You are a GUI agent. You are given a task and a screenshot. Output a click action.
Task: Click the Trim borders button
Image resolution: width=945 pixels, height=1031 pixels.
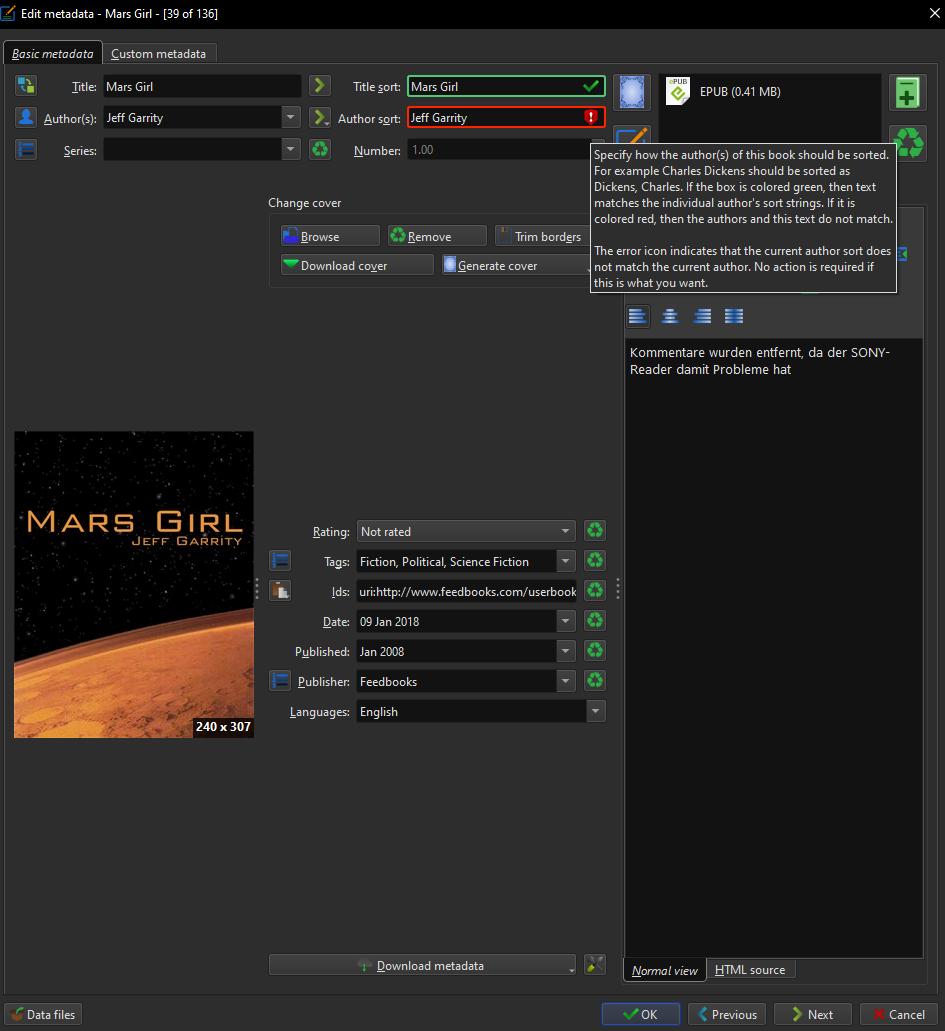[543, 236]
